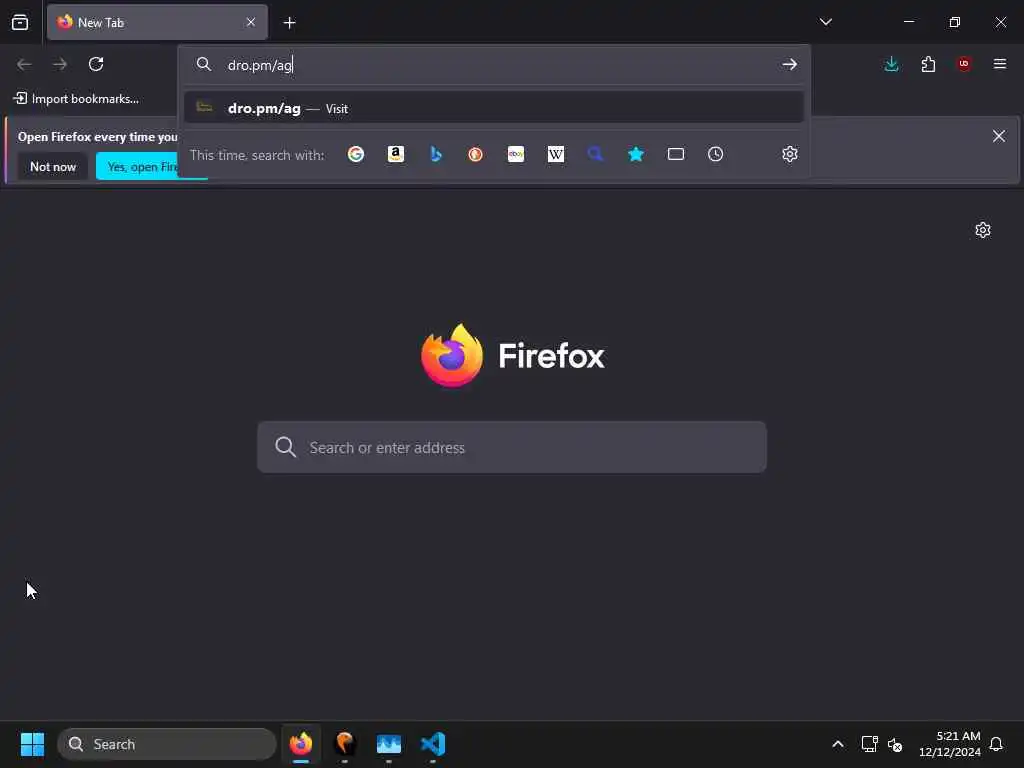The image size is (1024, 768).
Task: Open the Windows Start menu
Action: 32,744
